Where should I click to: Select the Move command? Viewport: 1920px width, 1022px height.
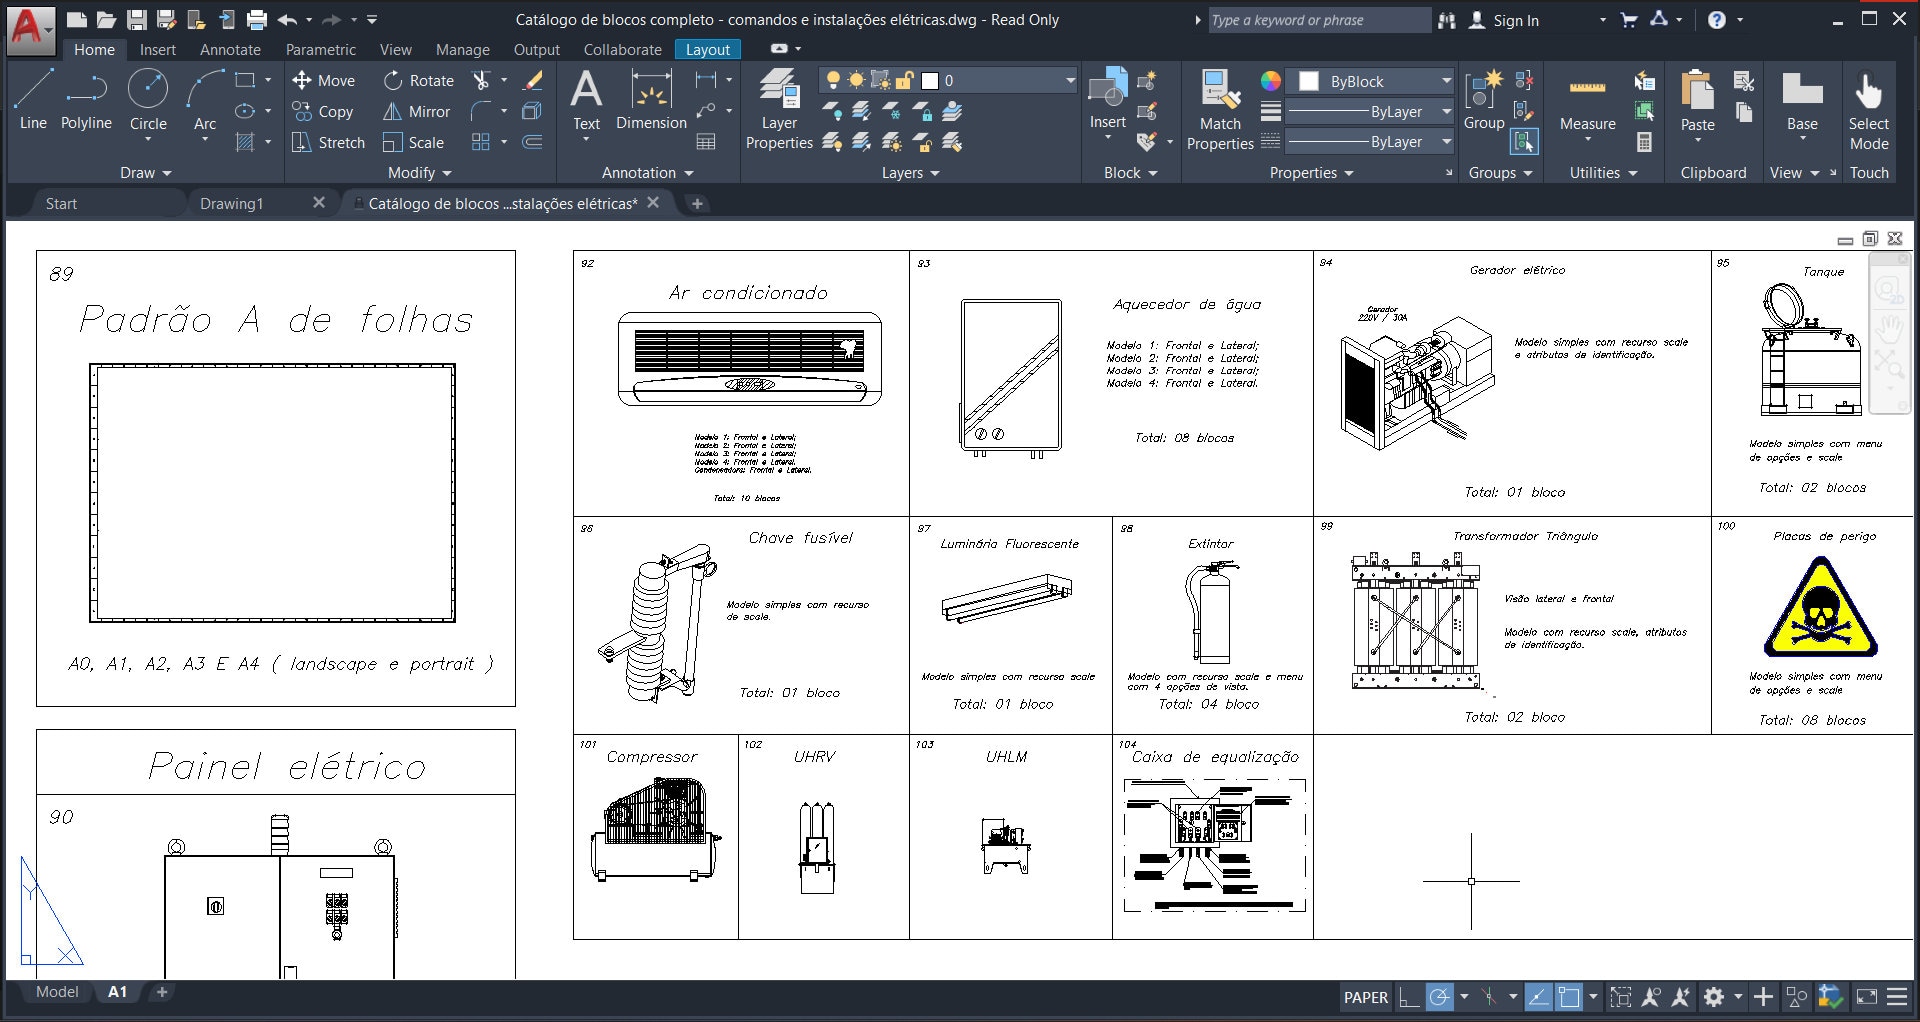(323, 81)
